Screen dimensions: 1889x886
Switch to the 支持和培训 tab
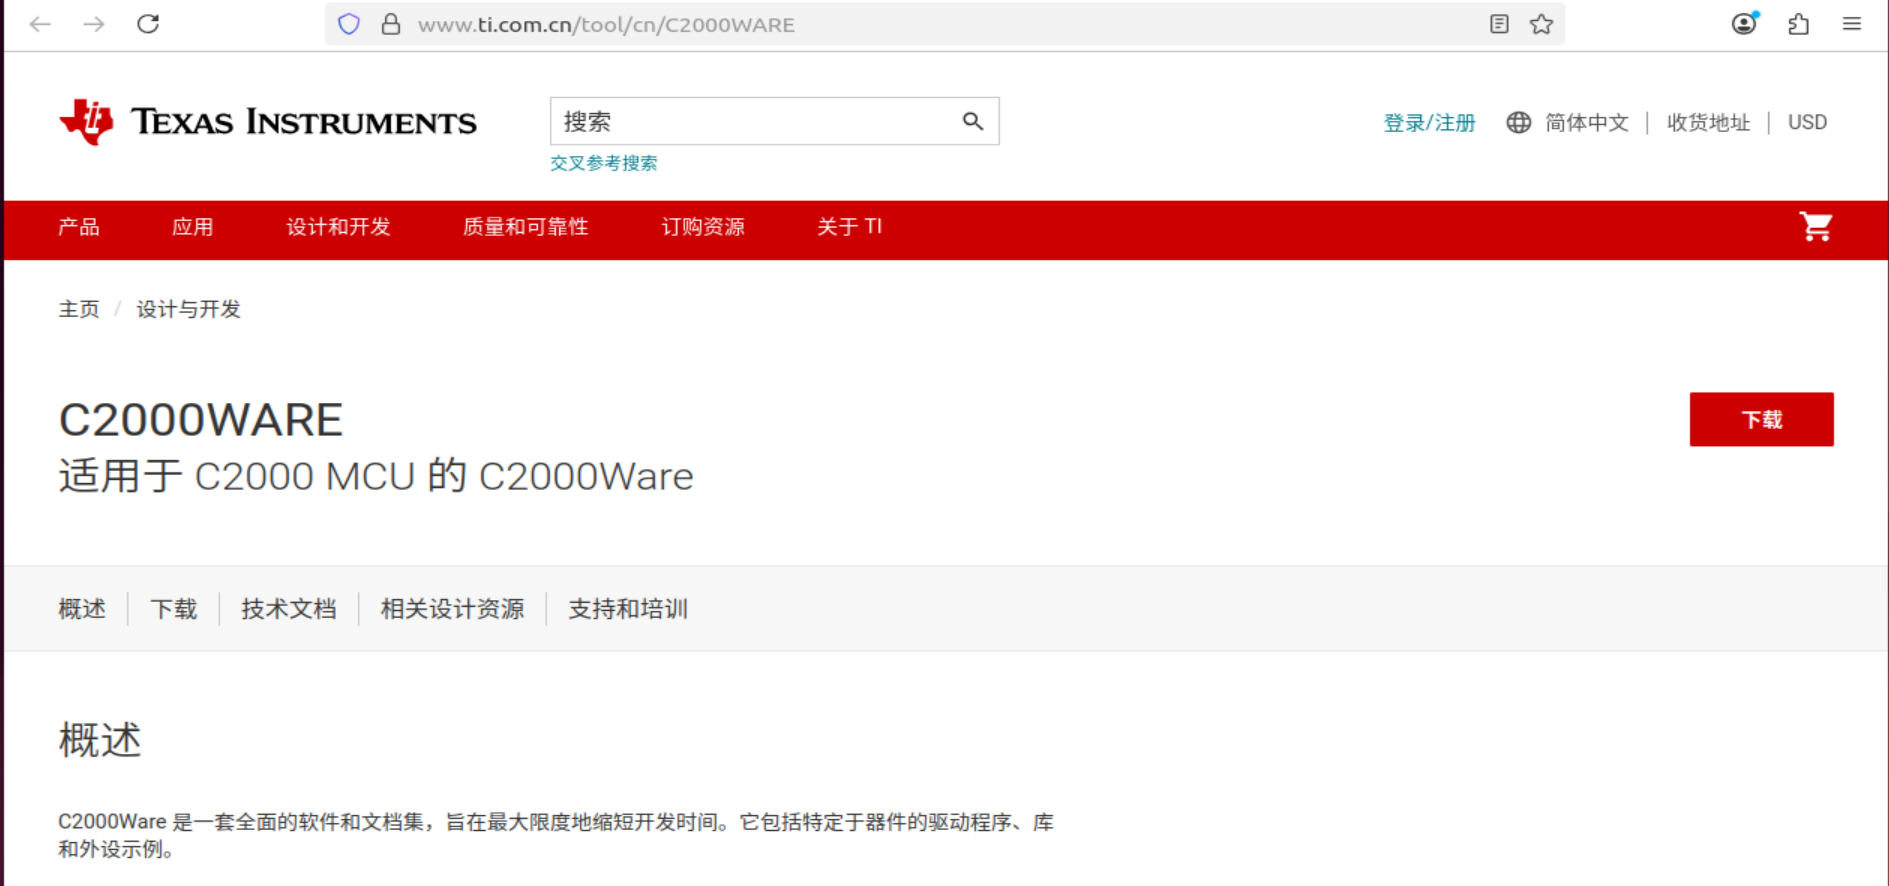(x=628, y=609)
